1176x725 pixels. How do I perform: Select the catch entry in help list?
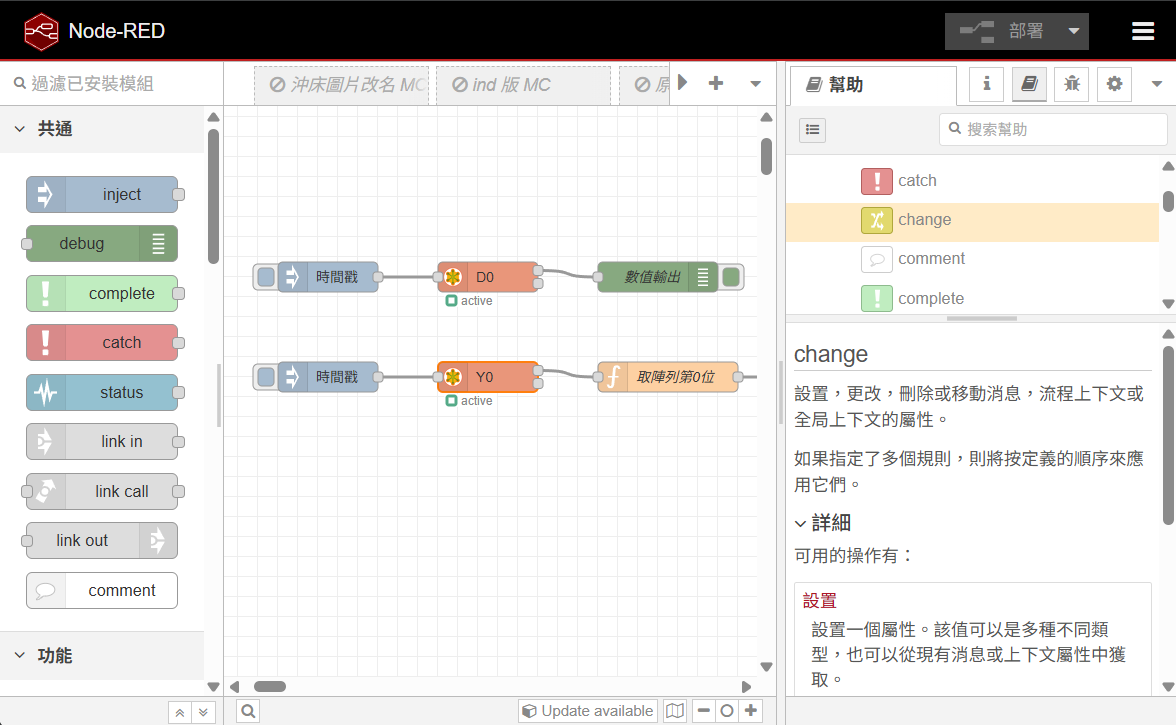pos(916,181)
